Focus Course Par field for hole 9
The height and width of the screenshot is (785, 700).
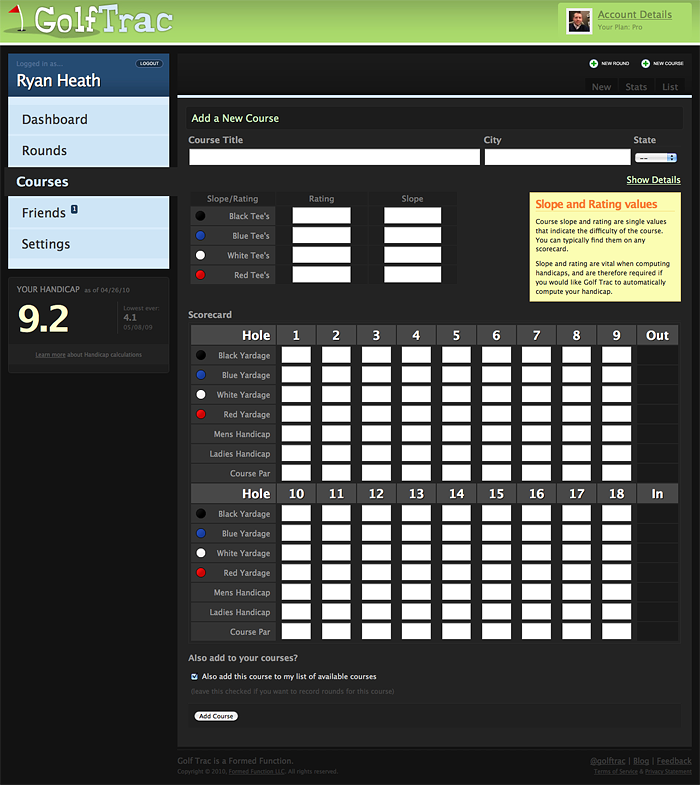[616, 473]
